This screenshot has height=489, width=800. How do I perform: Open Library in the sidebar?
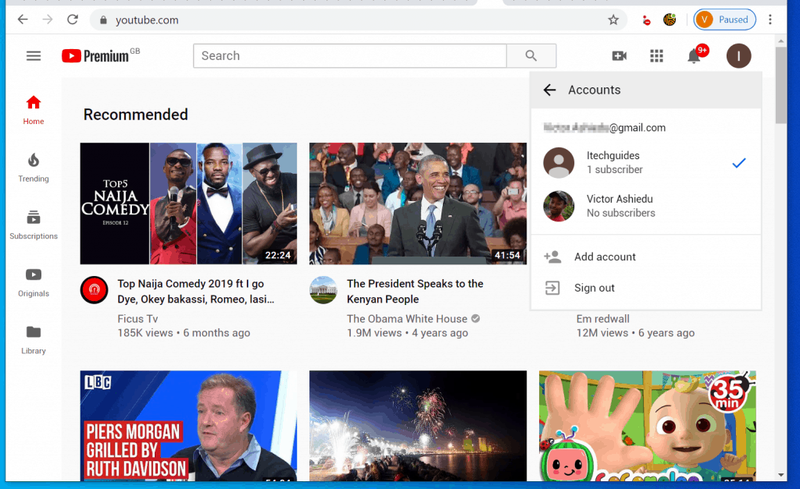click(x=33, y=339)
